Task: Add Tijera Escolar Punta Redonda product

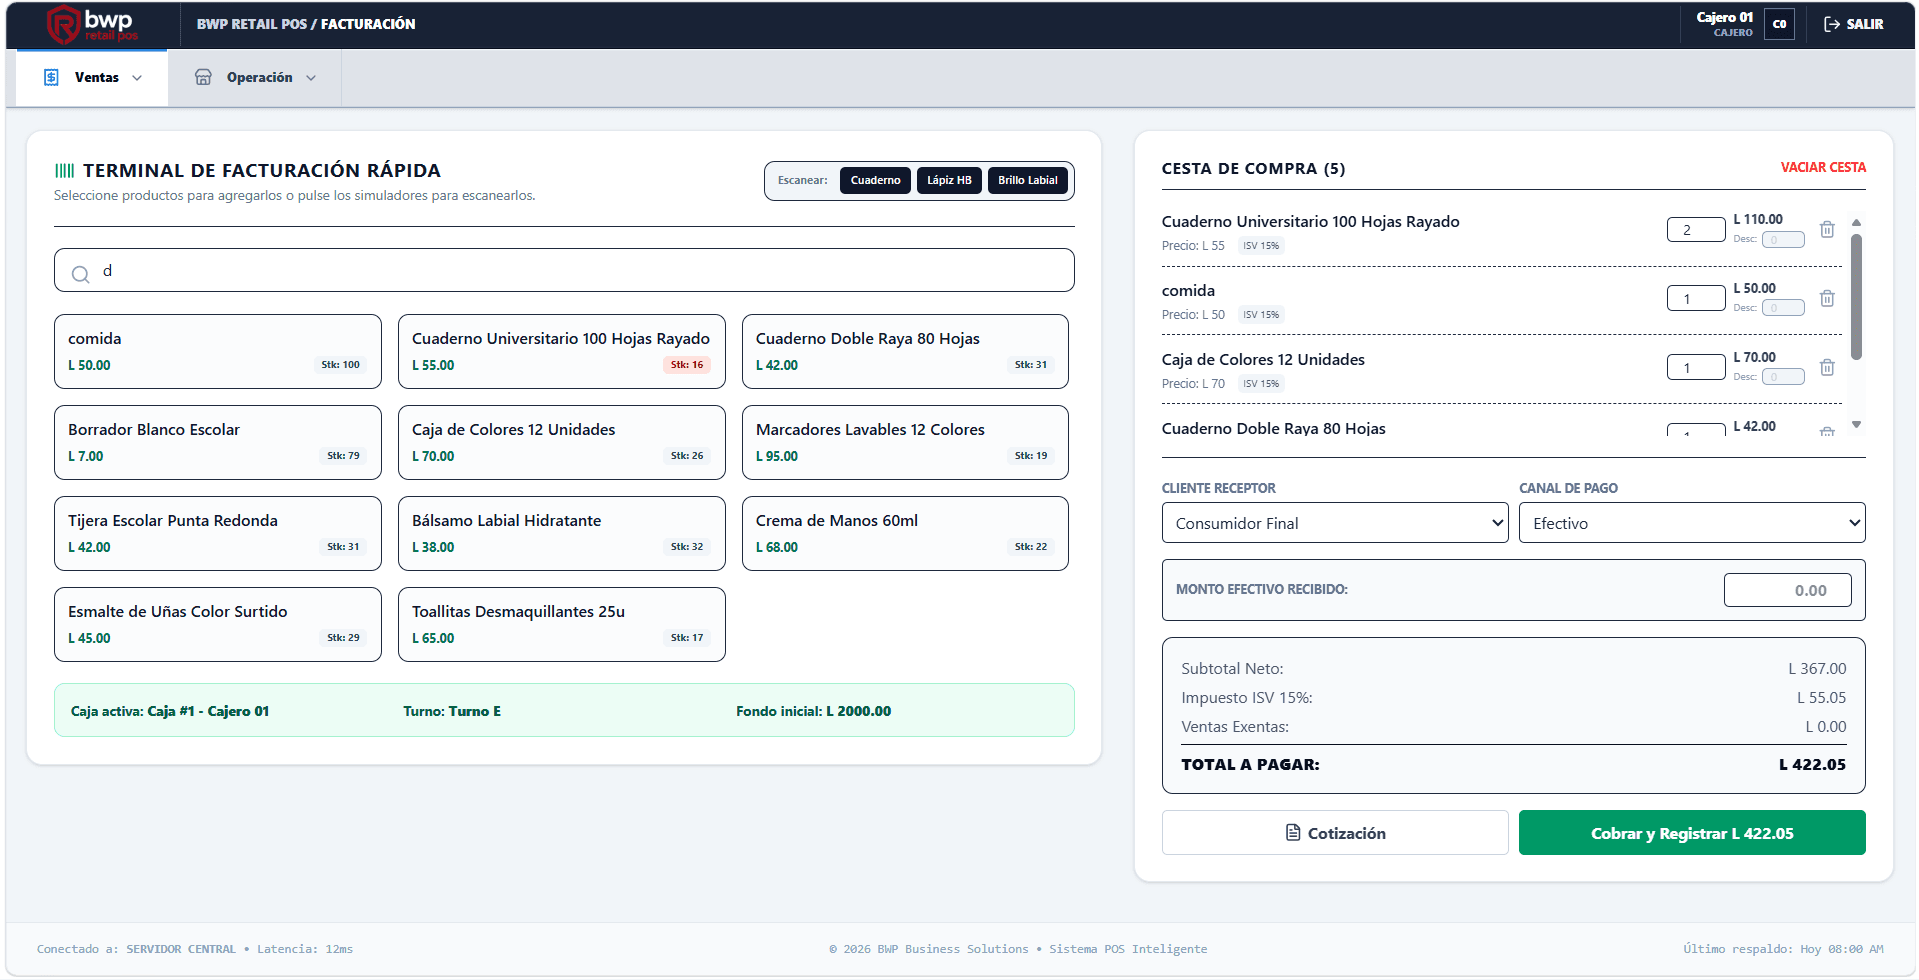Action: pos(218,533)
